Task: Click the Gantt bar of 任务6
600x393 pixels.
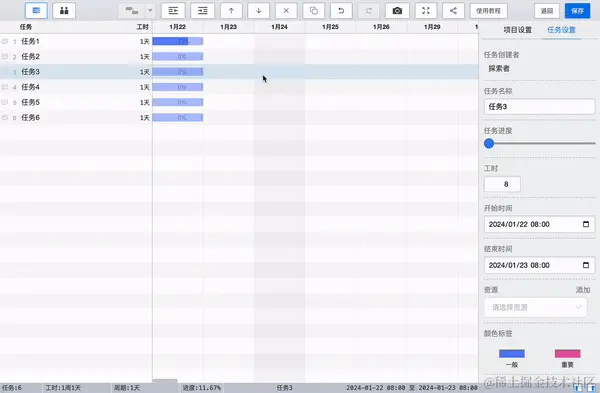Action: (178, 117)
